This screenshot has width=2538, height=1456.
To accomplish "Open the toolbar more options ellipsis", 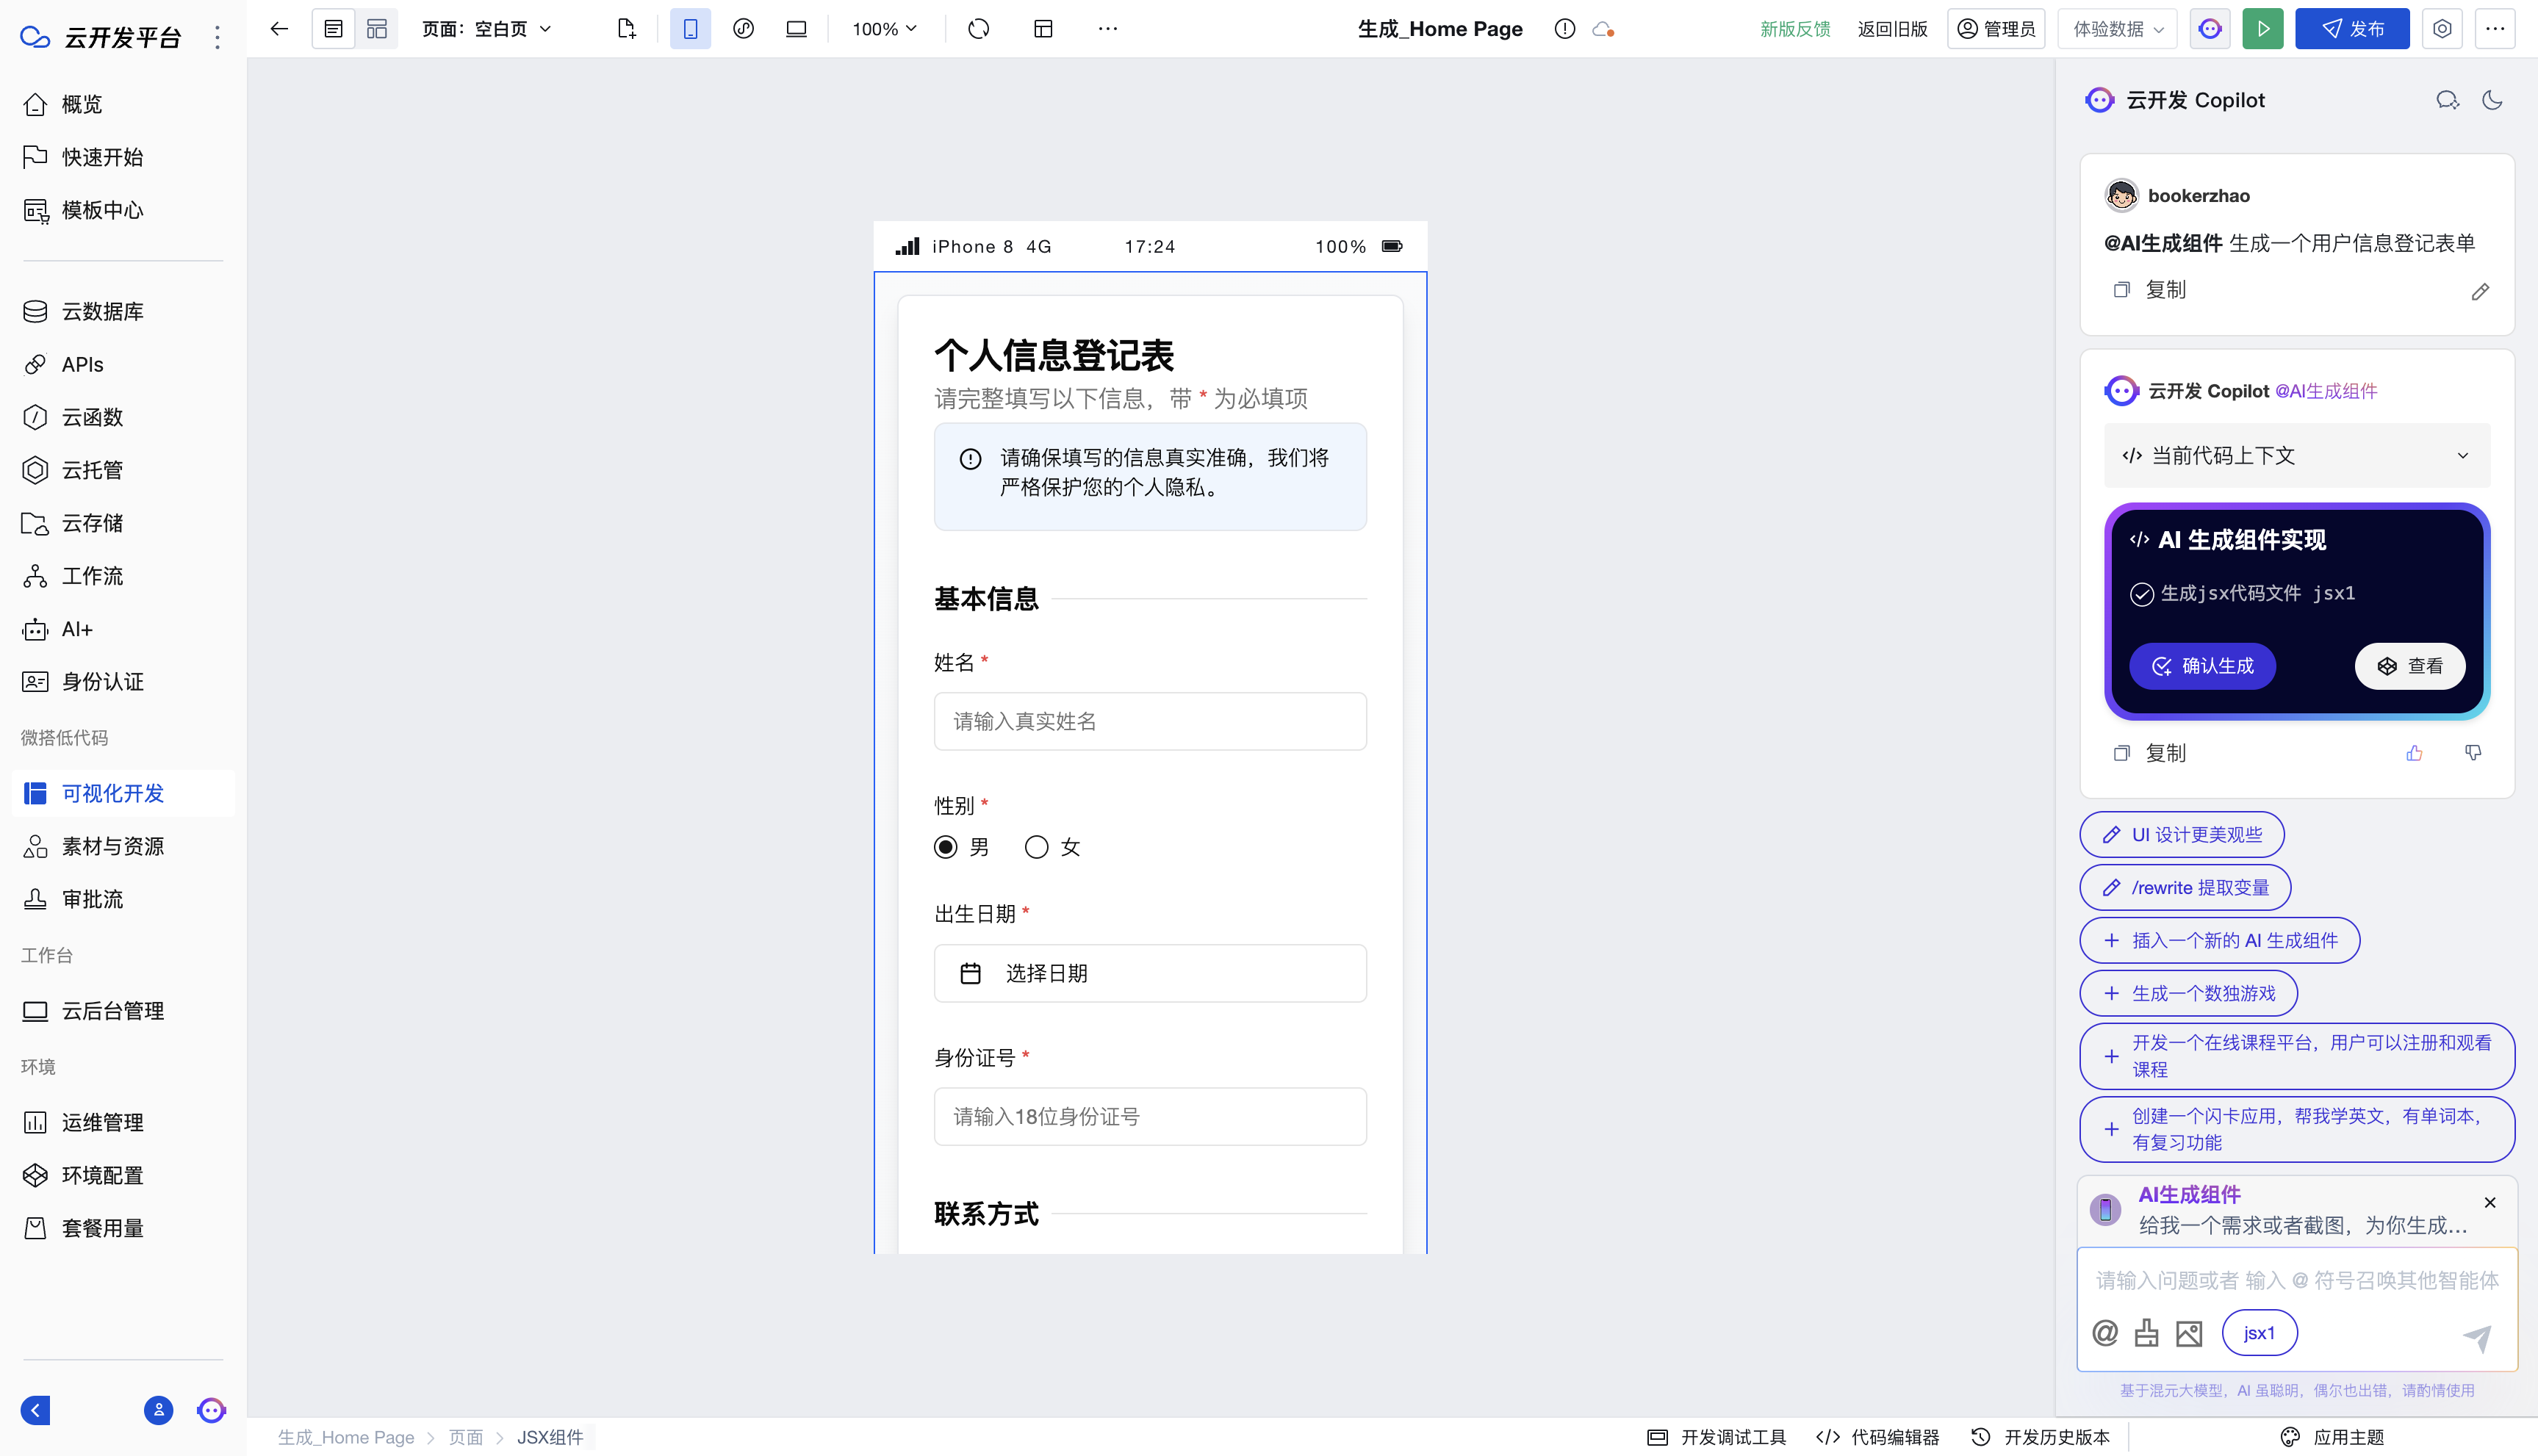I will tap(1107, 29).
